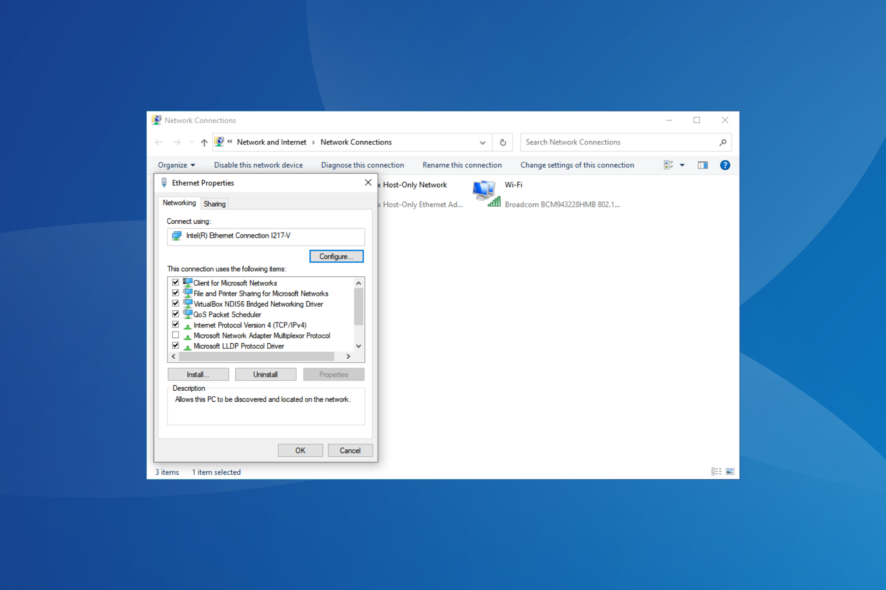
Task: Click the search magnifier icon
Action: coord(722,142)
